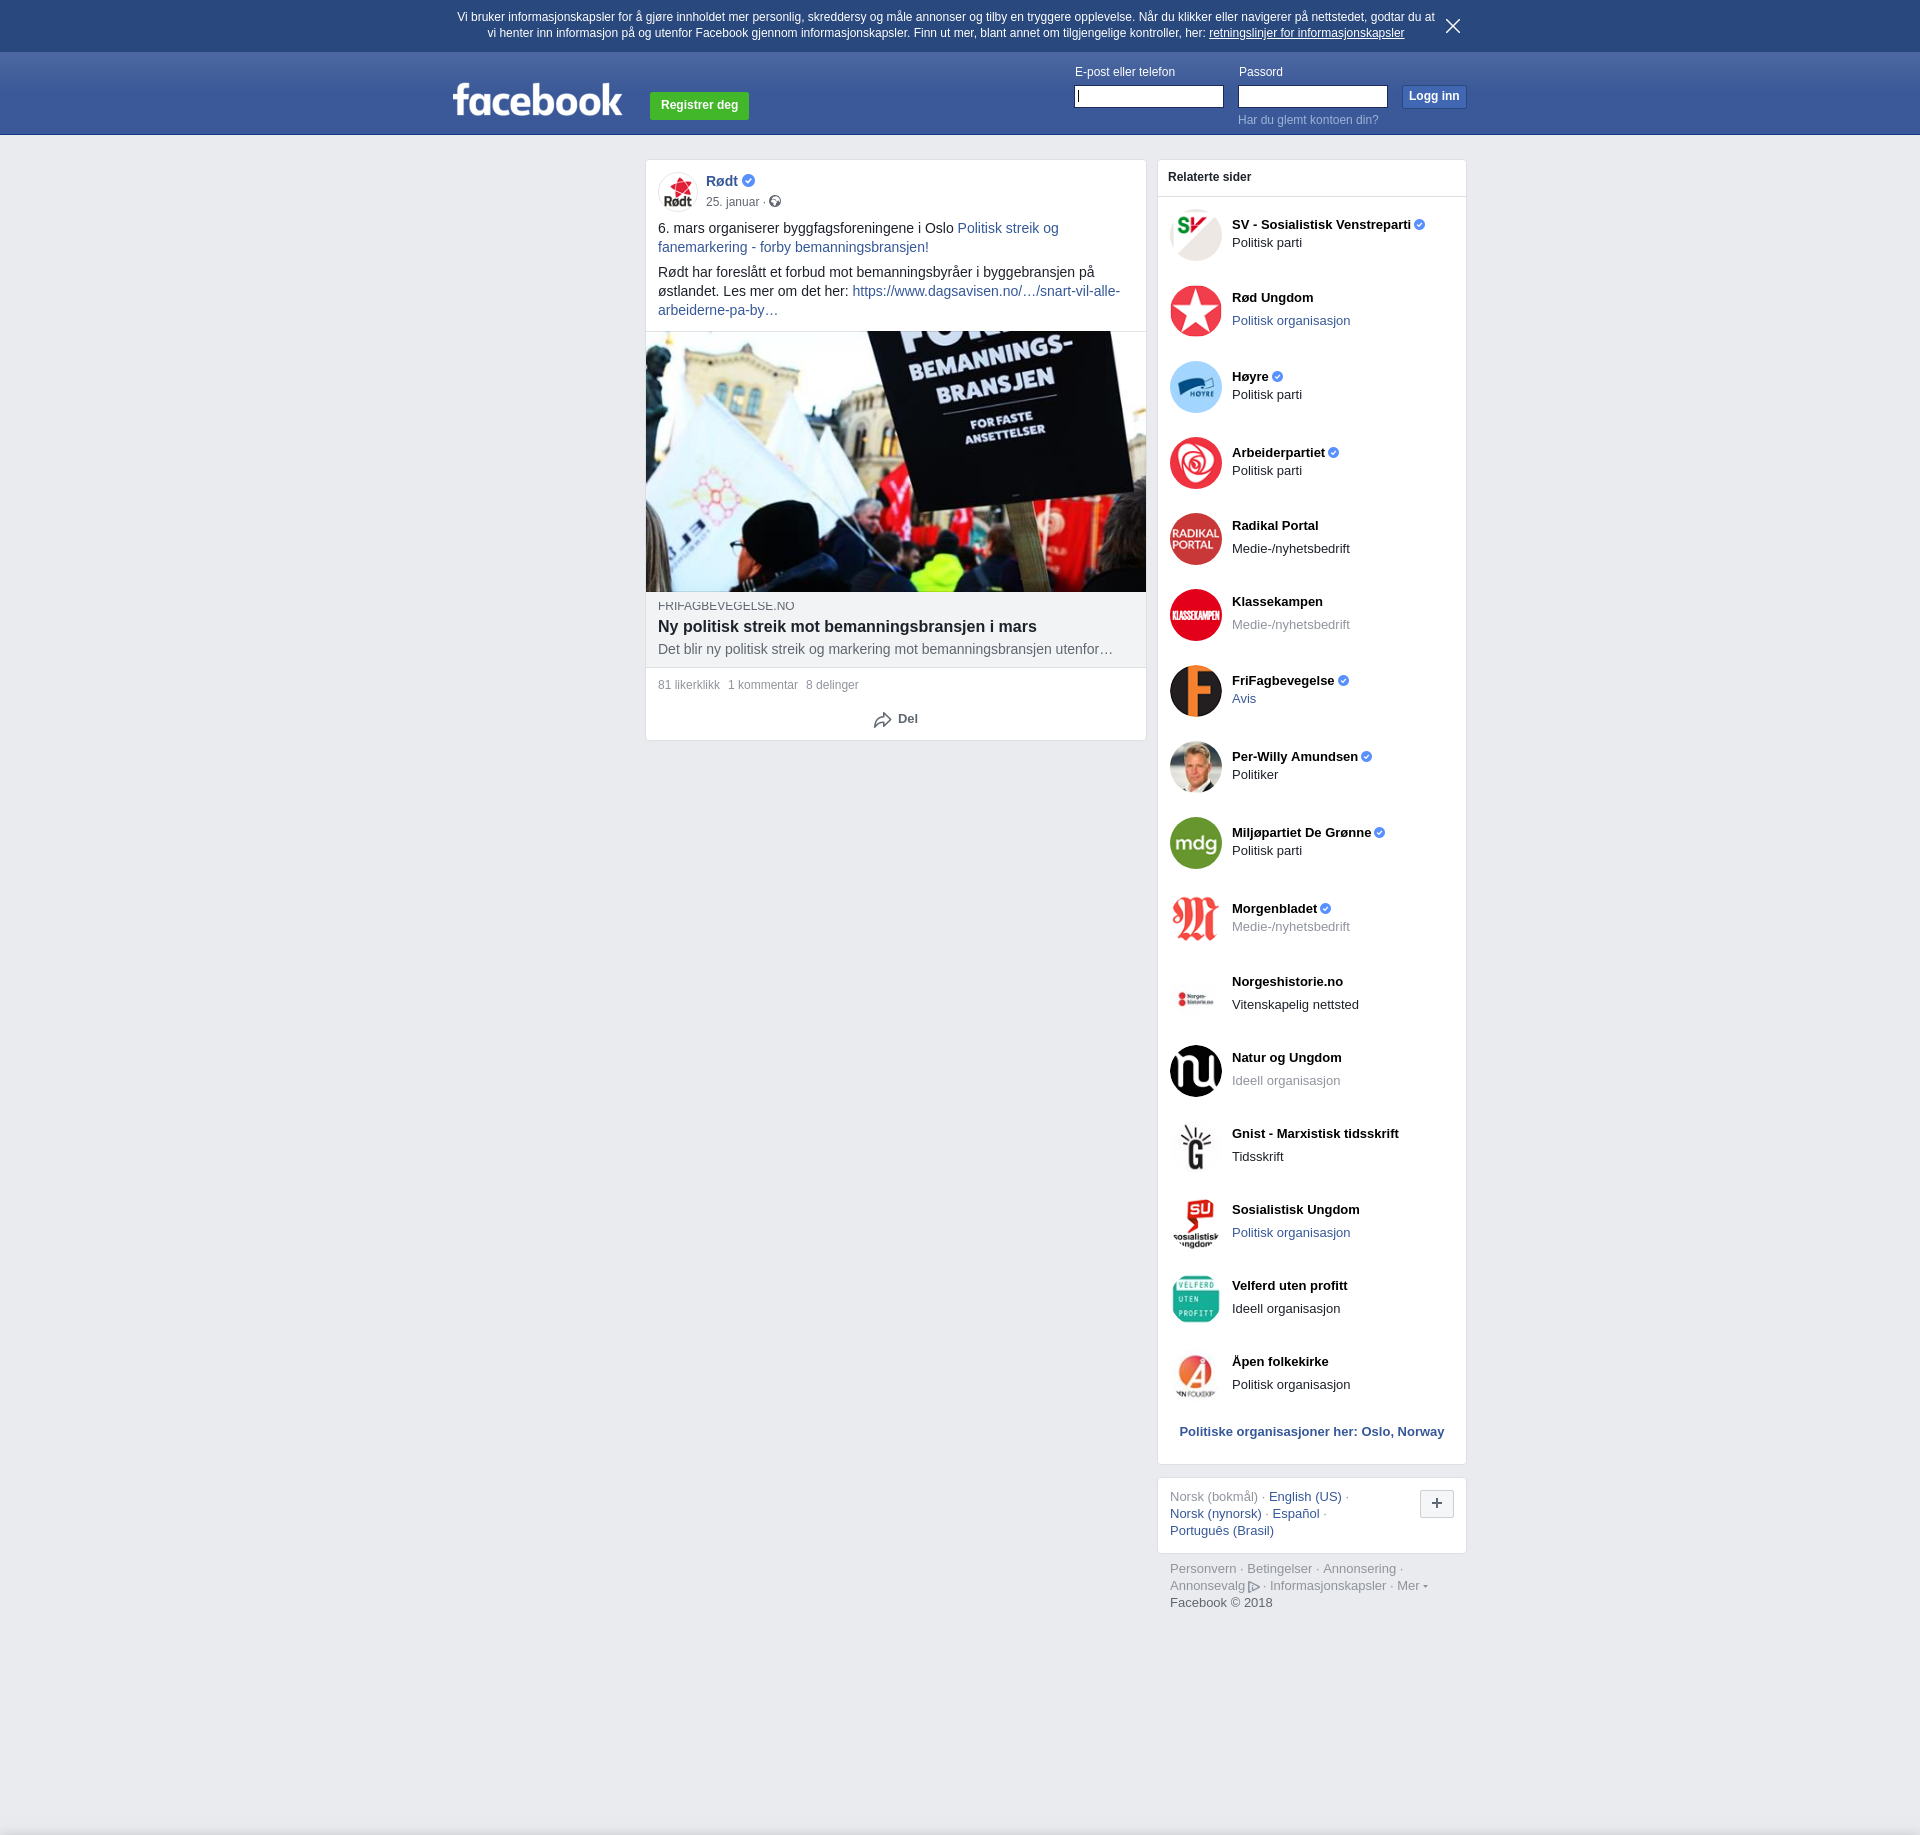Viewport: 1920px width, 1835px height.
Task: Click Politisk organisasjon under Sosialistisk Ungdom
Action: 1291,1233
